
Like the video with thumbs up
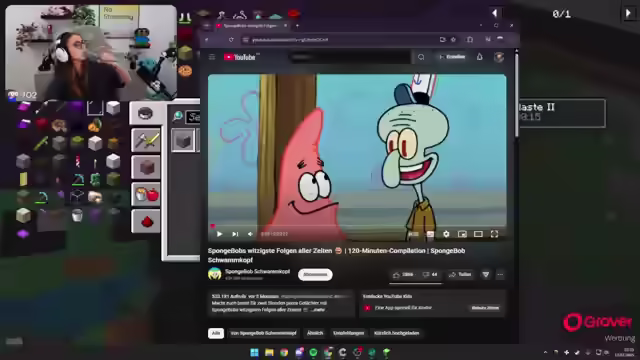[403, 275]
